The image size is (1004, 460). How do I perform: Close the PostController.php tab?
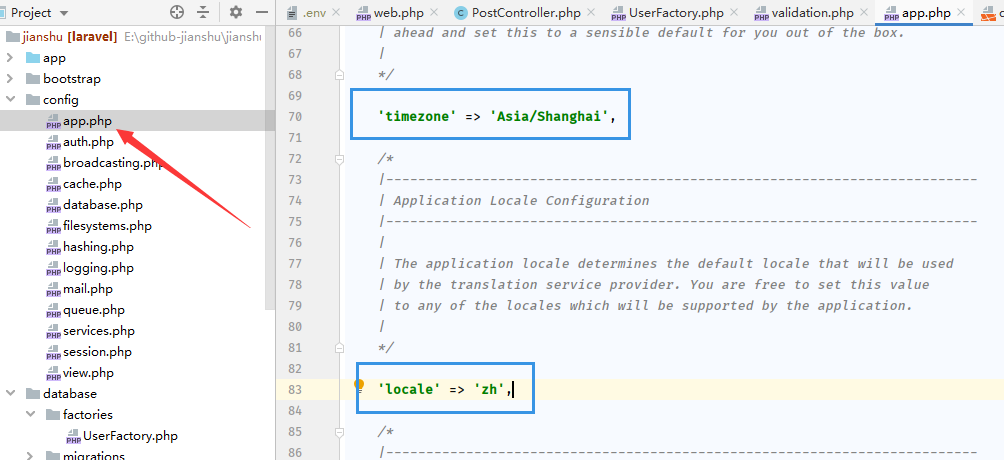[590, 12]
